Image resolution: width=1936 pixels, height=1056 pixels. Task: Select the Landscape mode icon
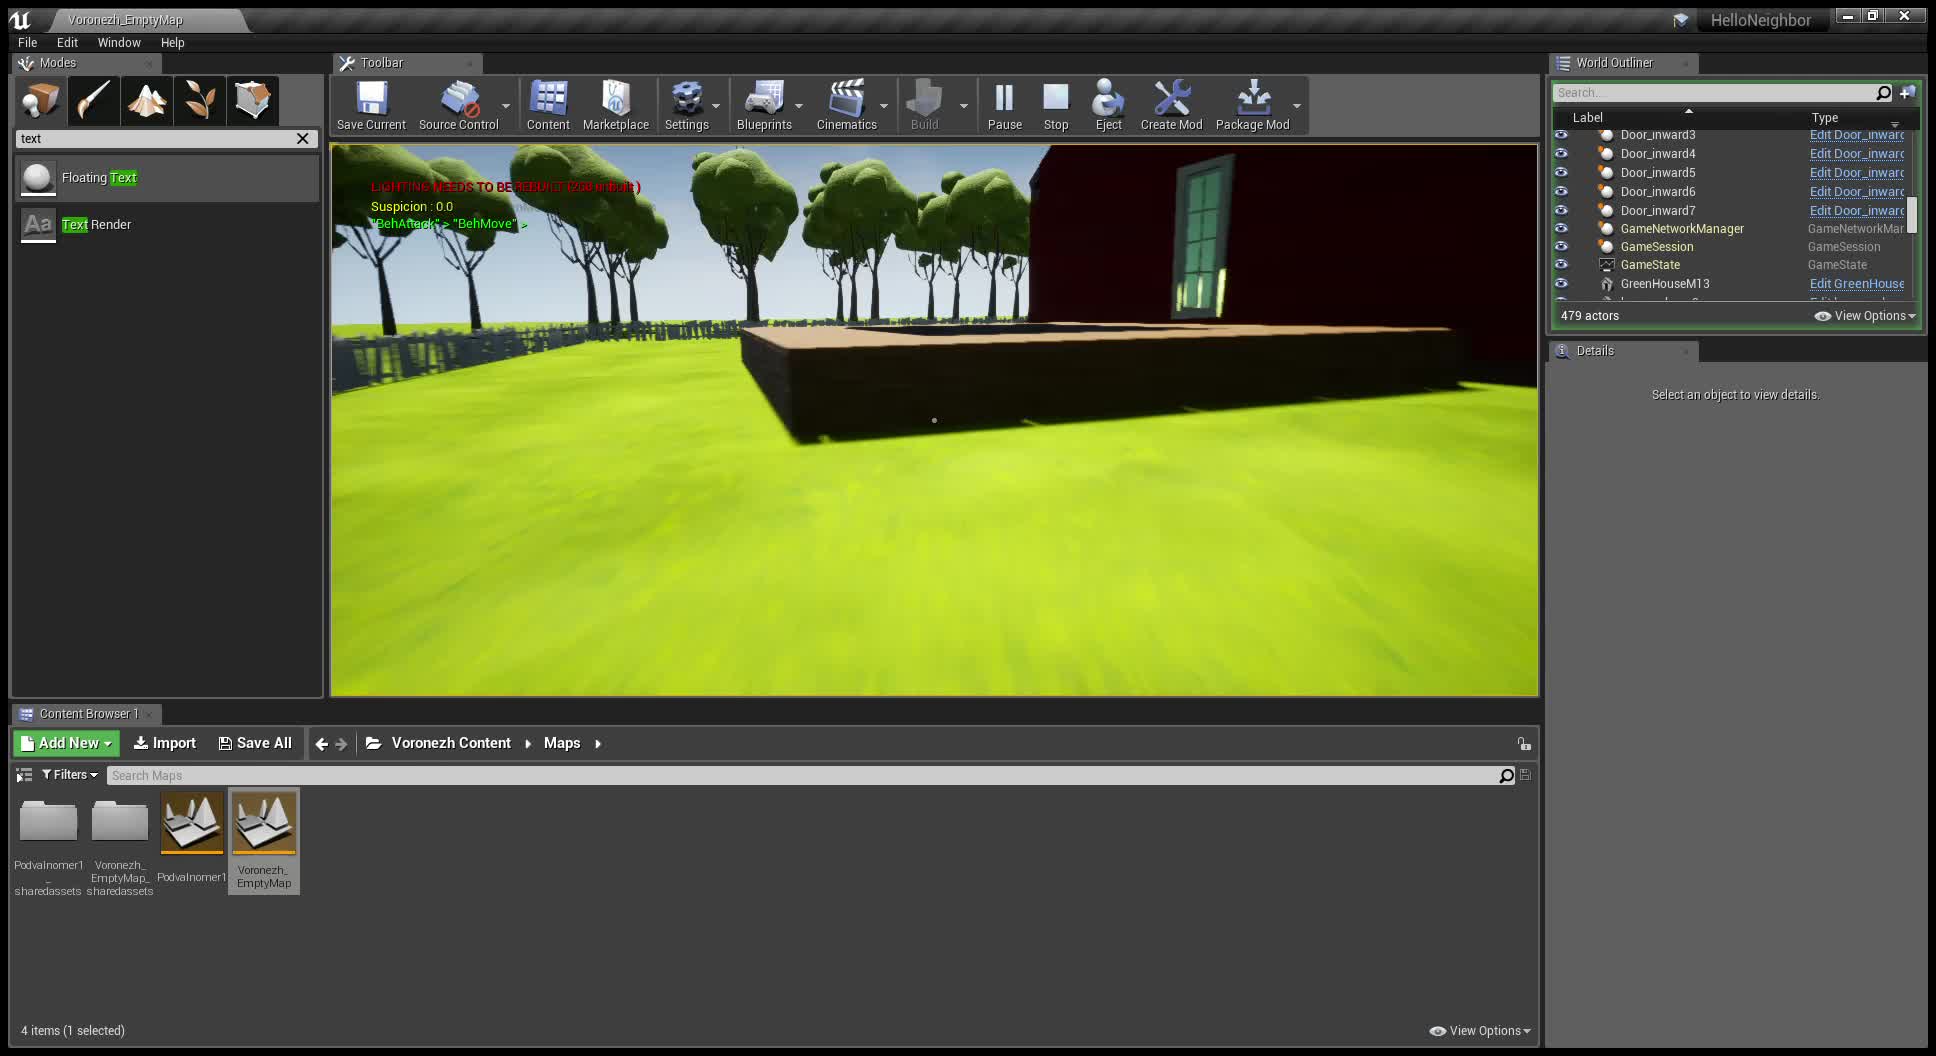click(147, 100)
